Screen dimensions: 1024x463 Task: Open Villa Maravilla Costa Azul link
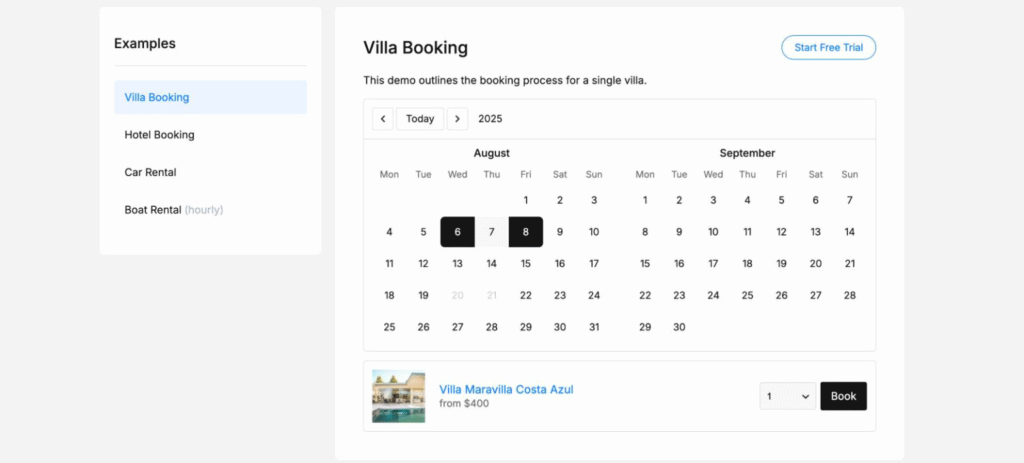click(x=506, y=389)
